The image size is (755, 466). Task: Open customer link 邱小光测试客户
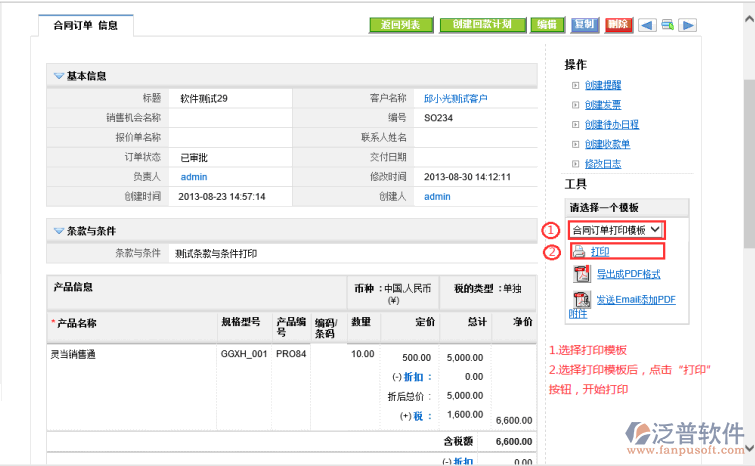pos(456,98)
